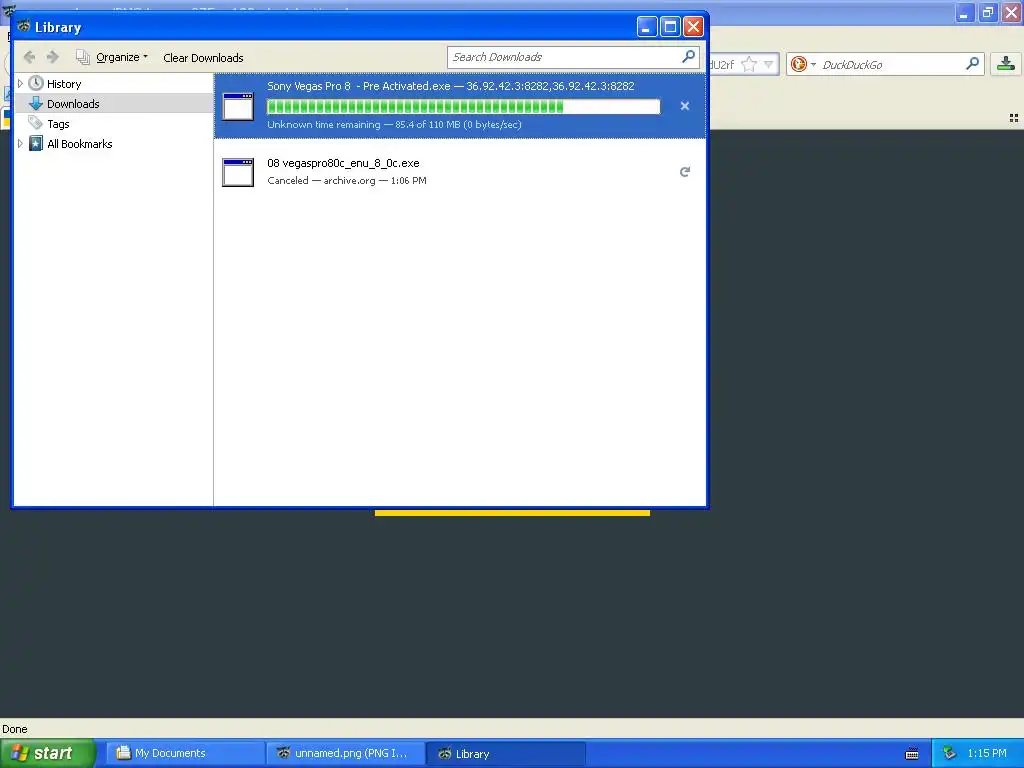Maximize the Library window
This screenshot has width=1024, height=768.
pos(670,27)
